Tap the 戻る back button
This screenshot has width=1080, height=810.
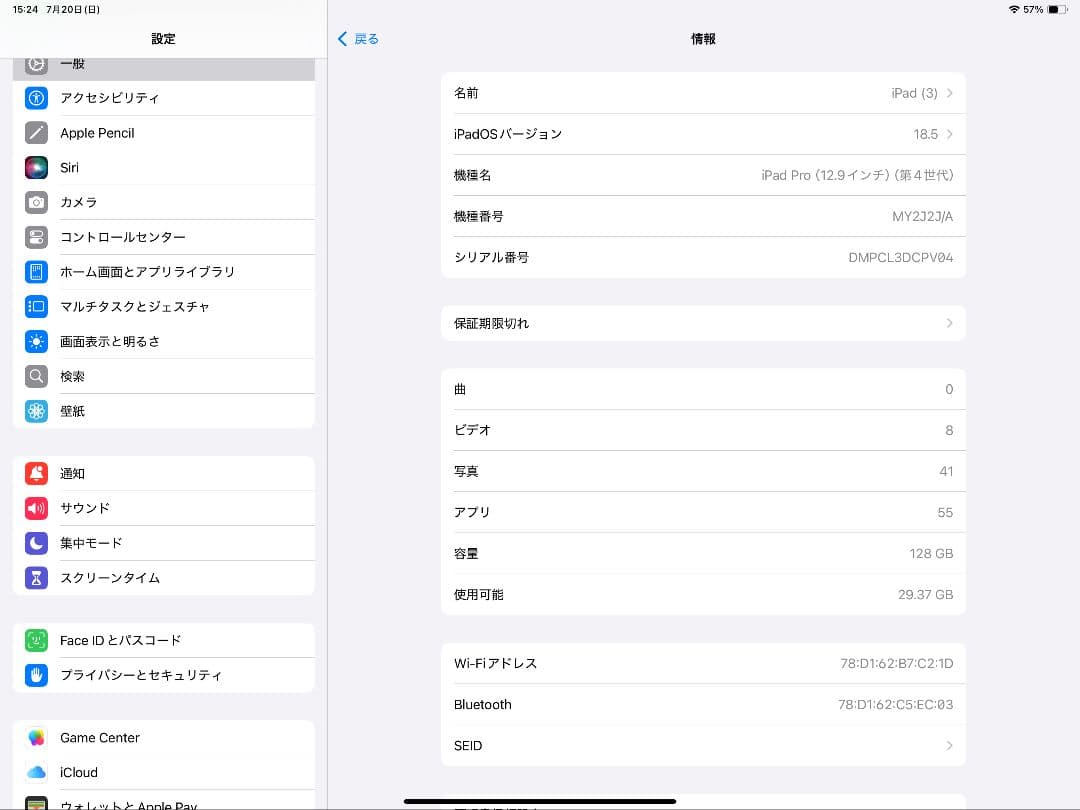357,38
